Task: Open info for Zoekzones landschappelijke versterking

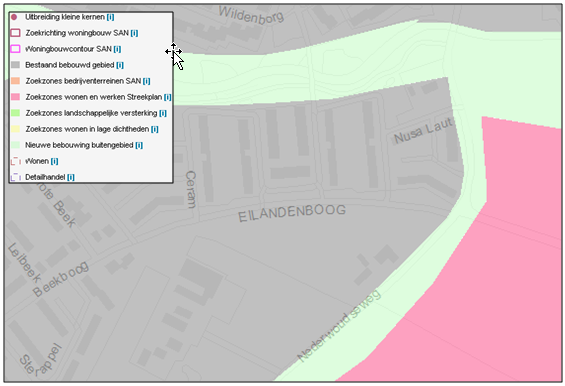Action: [x=163, y=113]
